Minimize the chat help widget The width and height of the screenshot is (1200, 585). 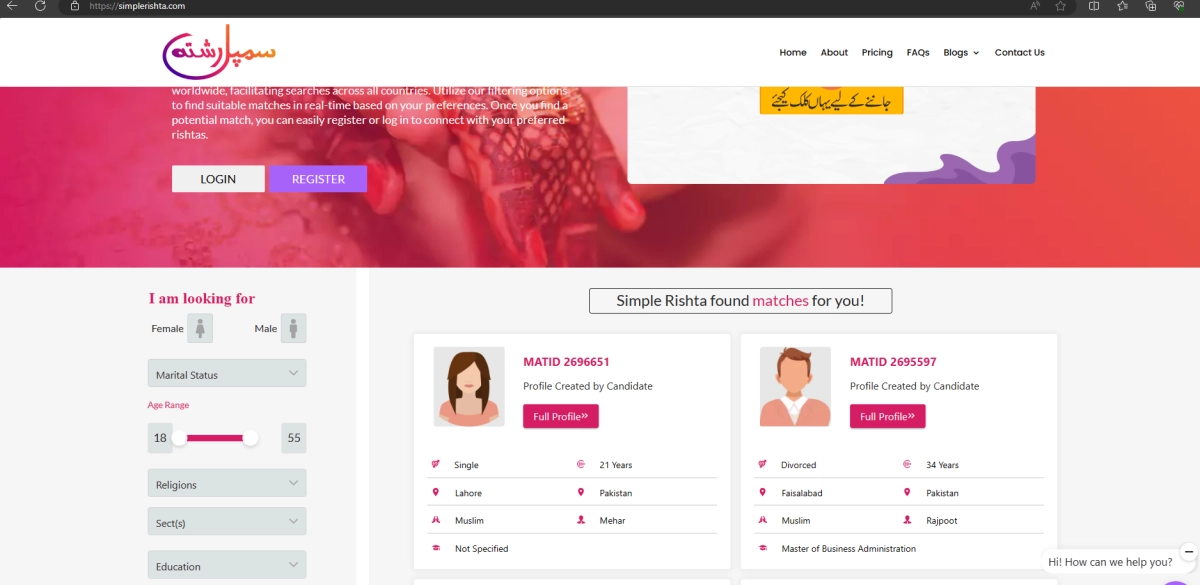(x=1188, y=551)
